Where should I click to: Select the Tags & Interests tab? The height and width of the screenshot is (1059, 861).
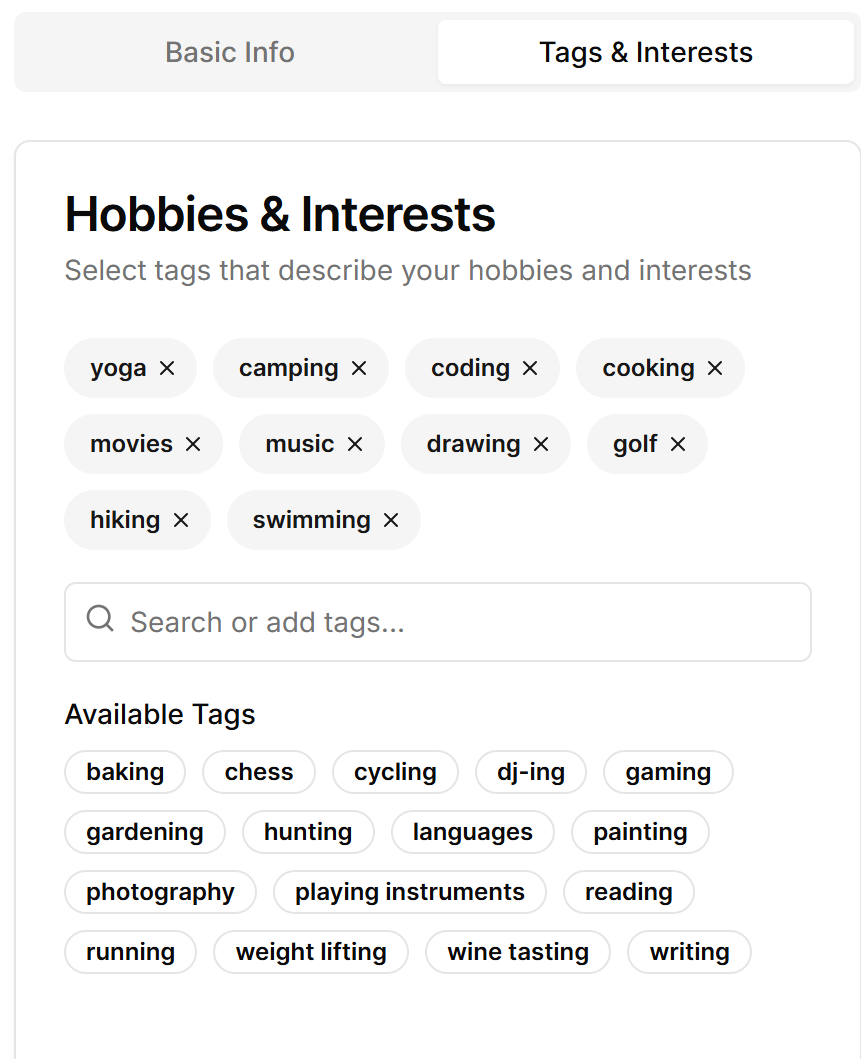click(646, 52)
